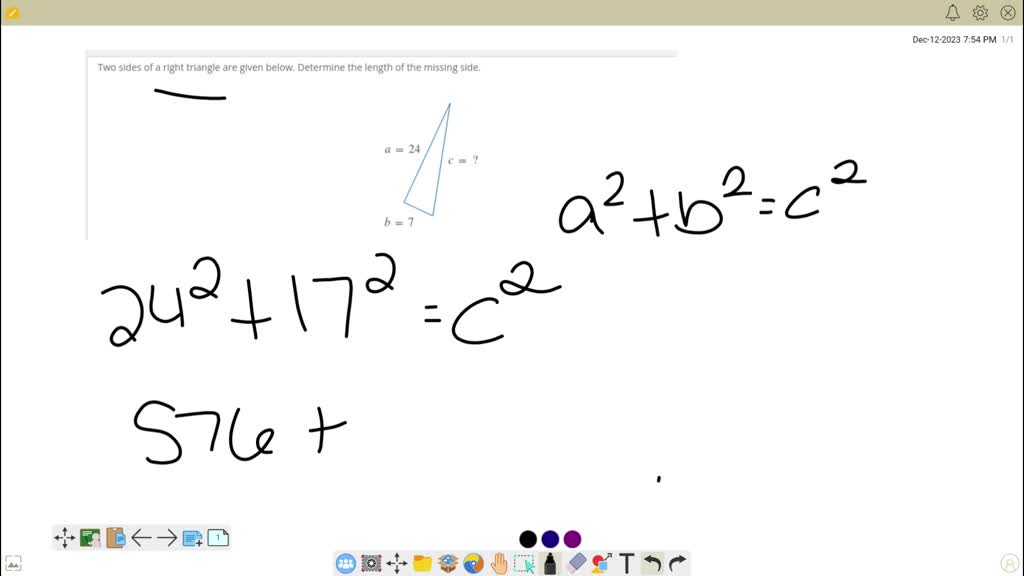The width and height of the screenshot is (1024, 576).
Task: Select the purple color swatch
Action: click(572, 538)
